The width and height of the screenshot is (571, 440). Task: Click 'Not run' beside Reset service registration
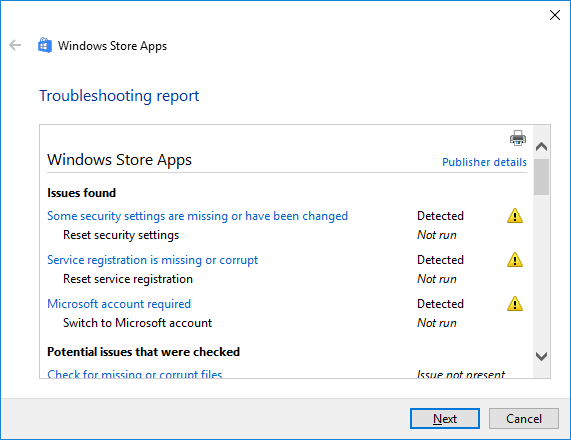click(x=437, y=279)
